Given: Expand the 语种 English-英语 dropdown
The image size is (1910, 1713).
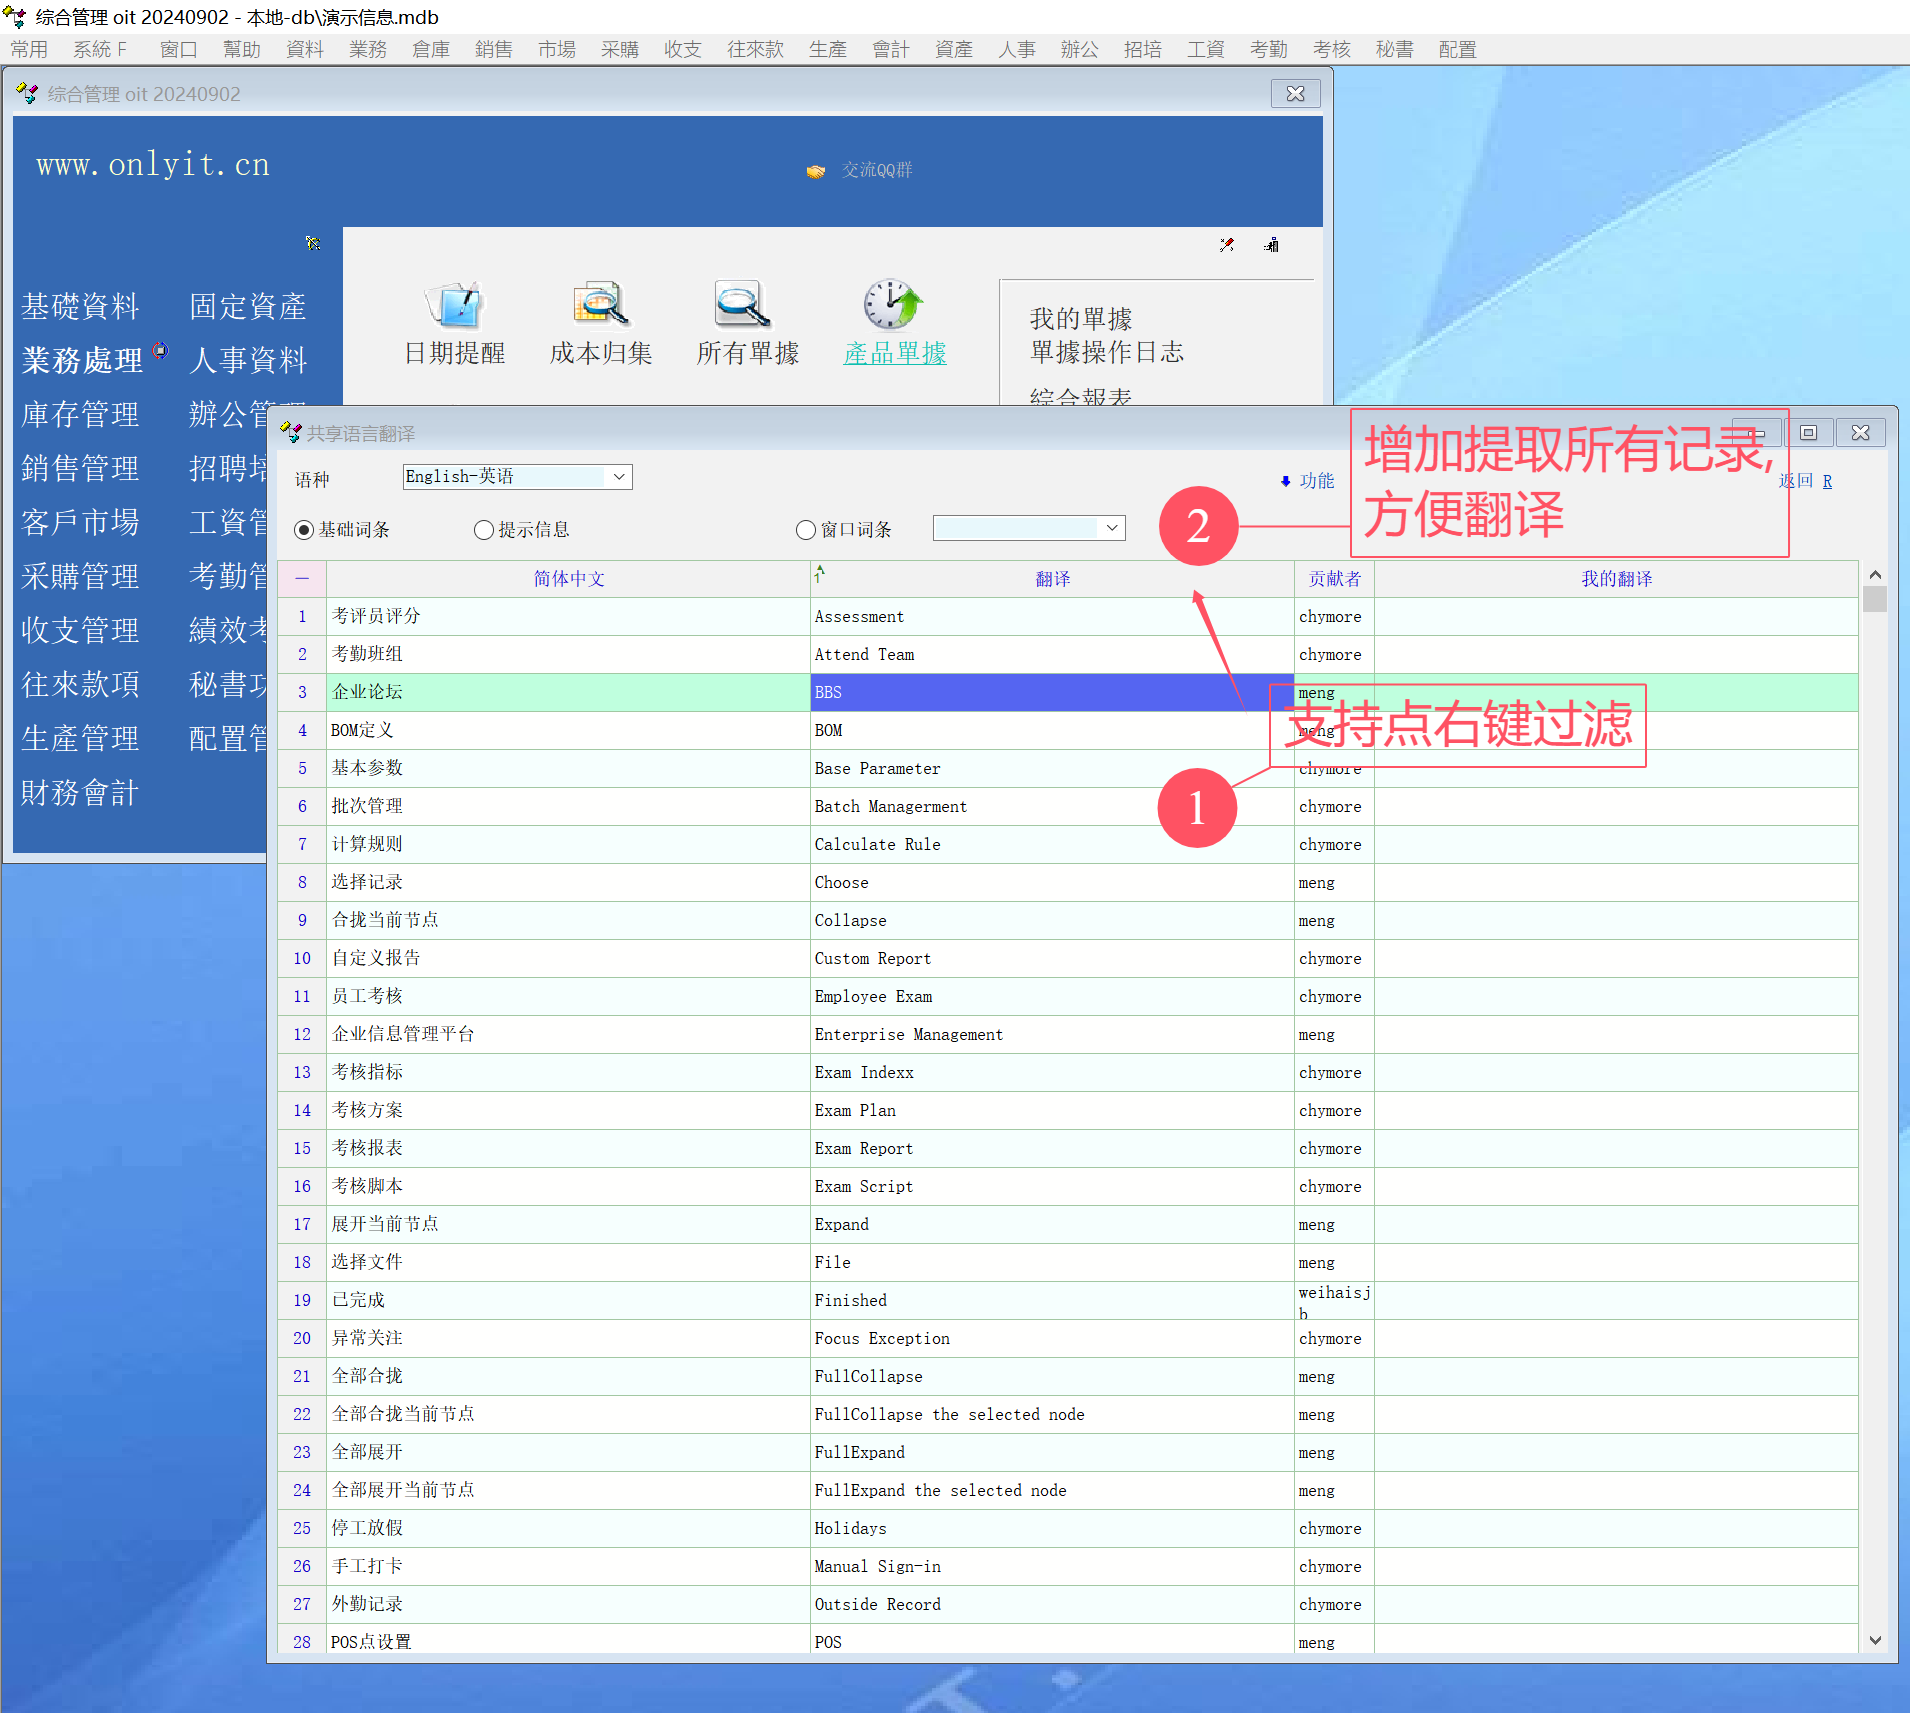Looking at the screenshot, I should pyautogui.click(x=619, y=477).
